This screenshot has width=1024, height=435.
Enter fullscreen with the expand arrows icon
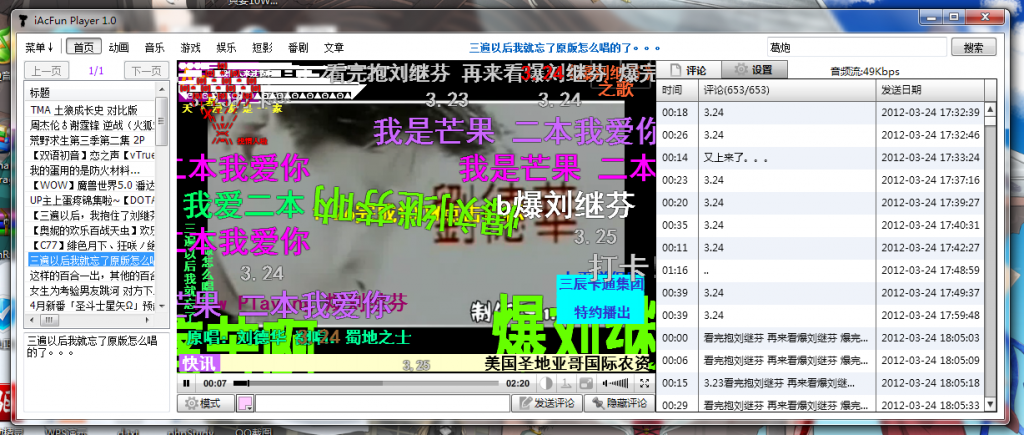click(645, 383)
